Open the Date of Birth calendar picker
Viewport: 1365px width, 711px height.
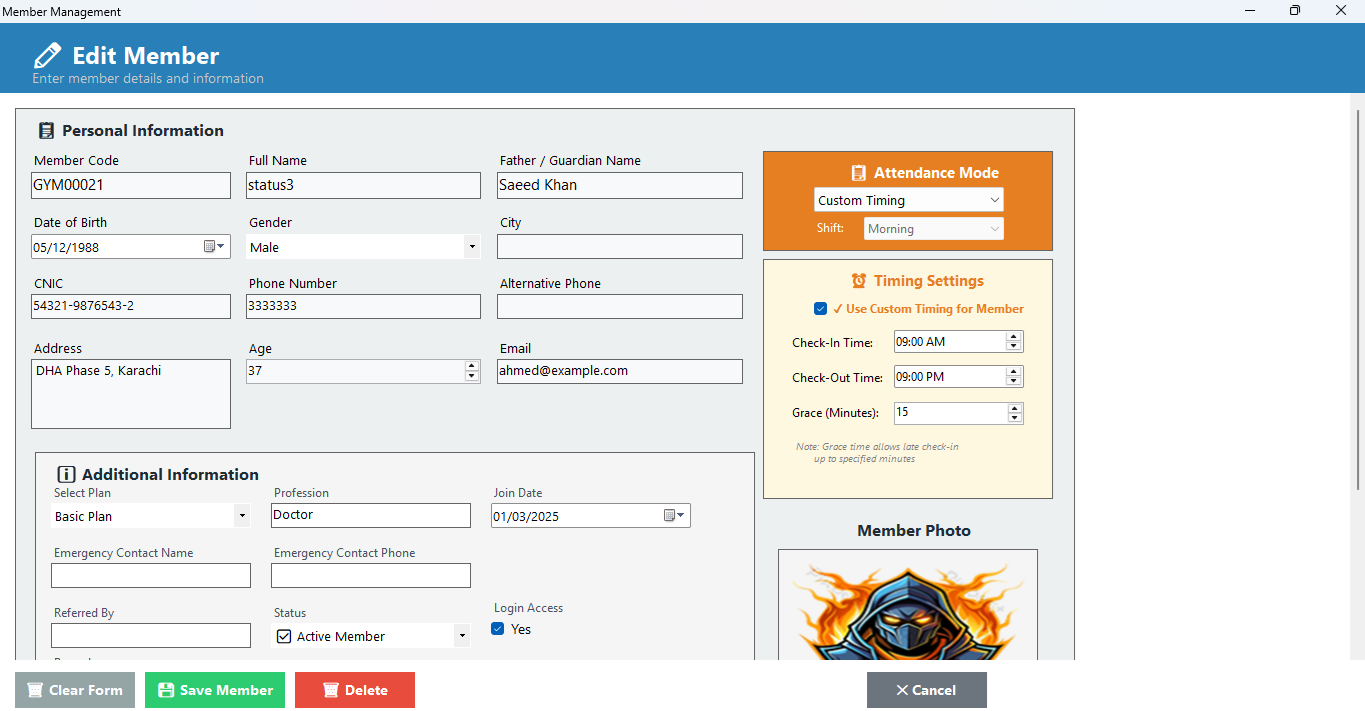[215, 246]
